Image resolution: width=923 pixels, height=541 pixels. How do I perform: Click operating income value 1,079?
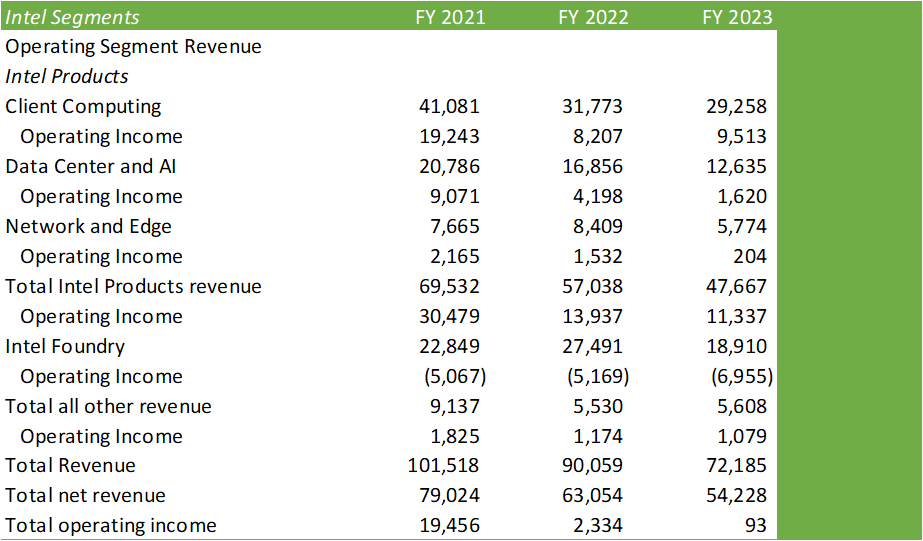tap(742, 437)
